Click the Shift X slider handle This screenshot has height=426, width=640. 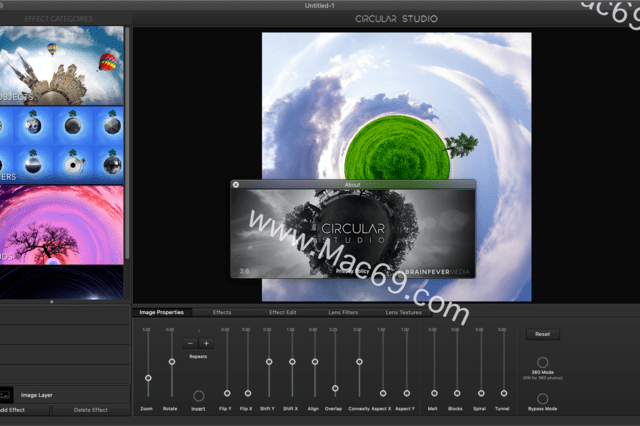click(x=292, y=362)
